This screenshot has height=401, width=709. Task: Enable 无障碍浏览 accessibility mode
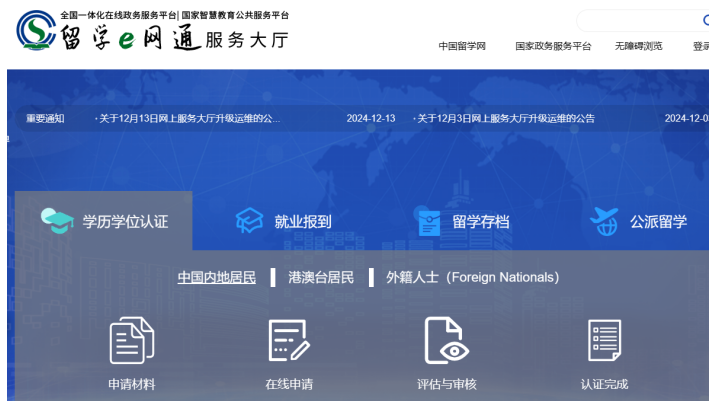(638, 46)
